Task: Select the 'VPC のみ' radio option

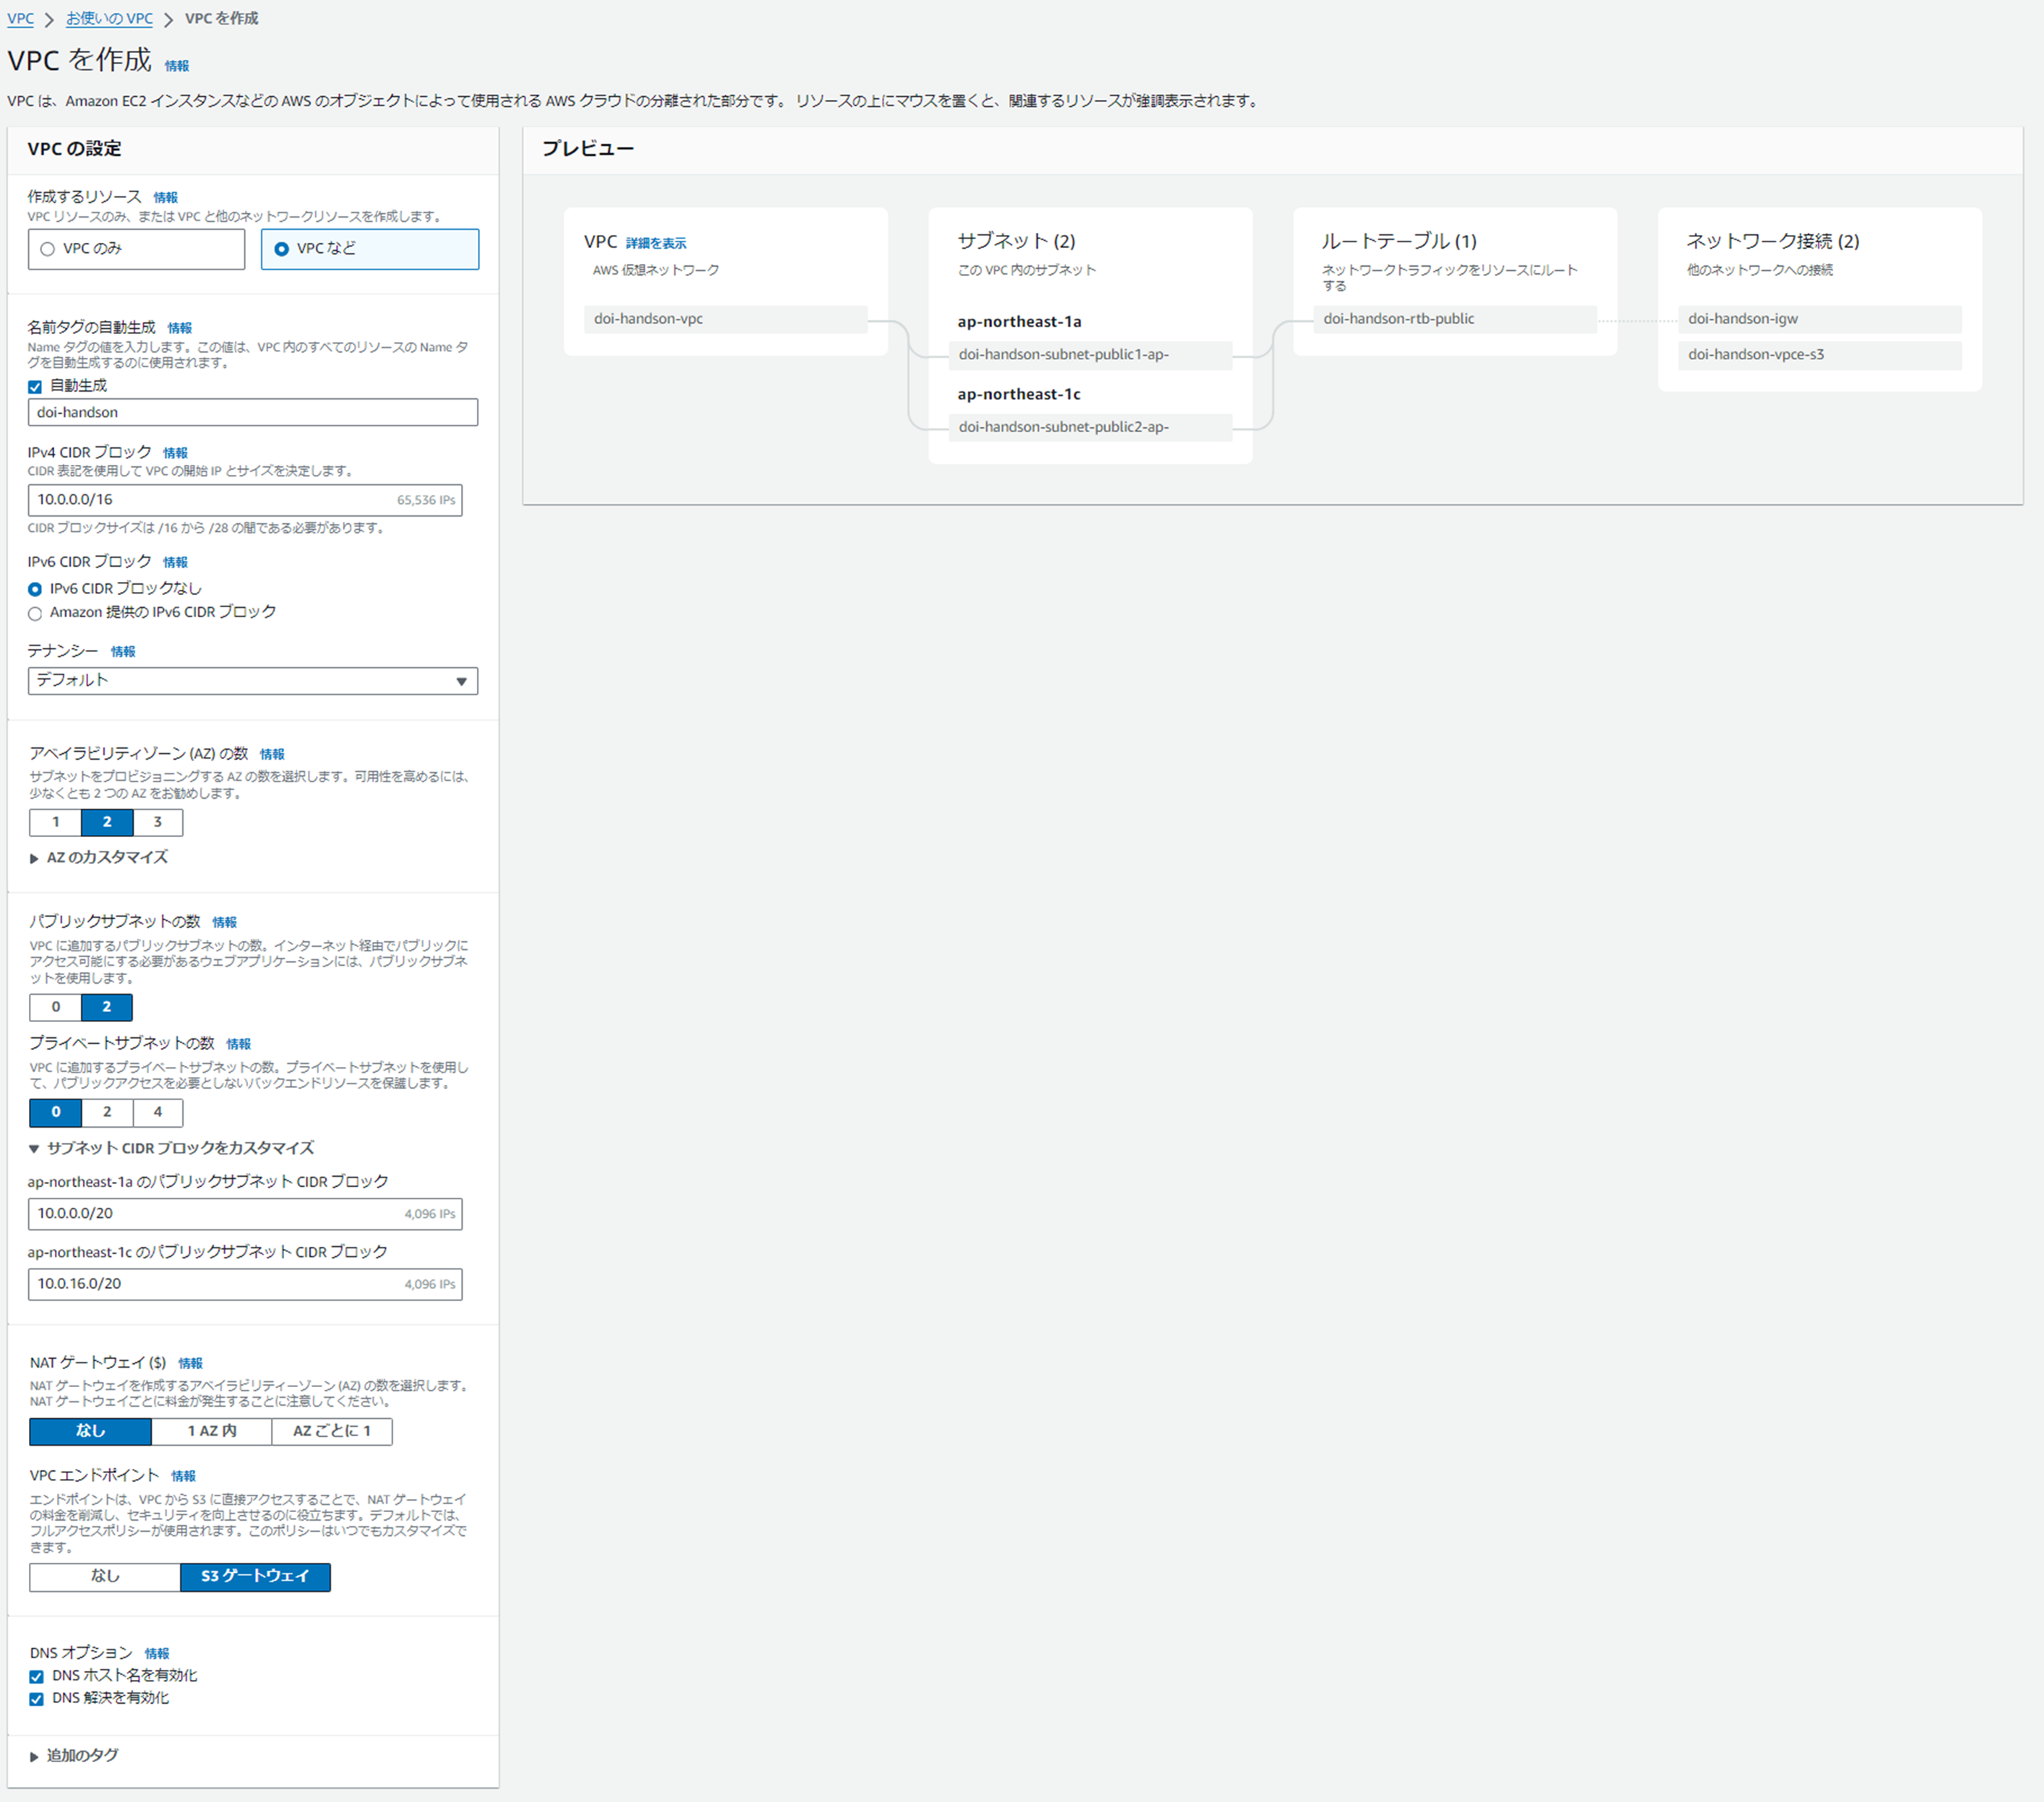Action: [x=48, y=249]
